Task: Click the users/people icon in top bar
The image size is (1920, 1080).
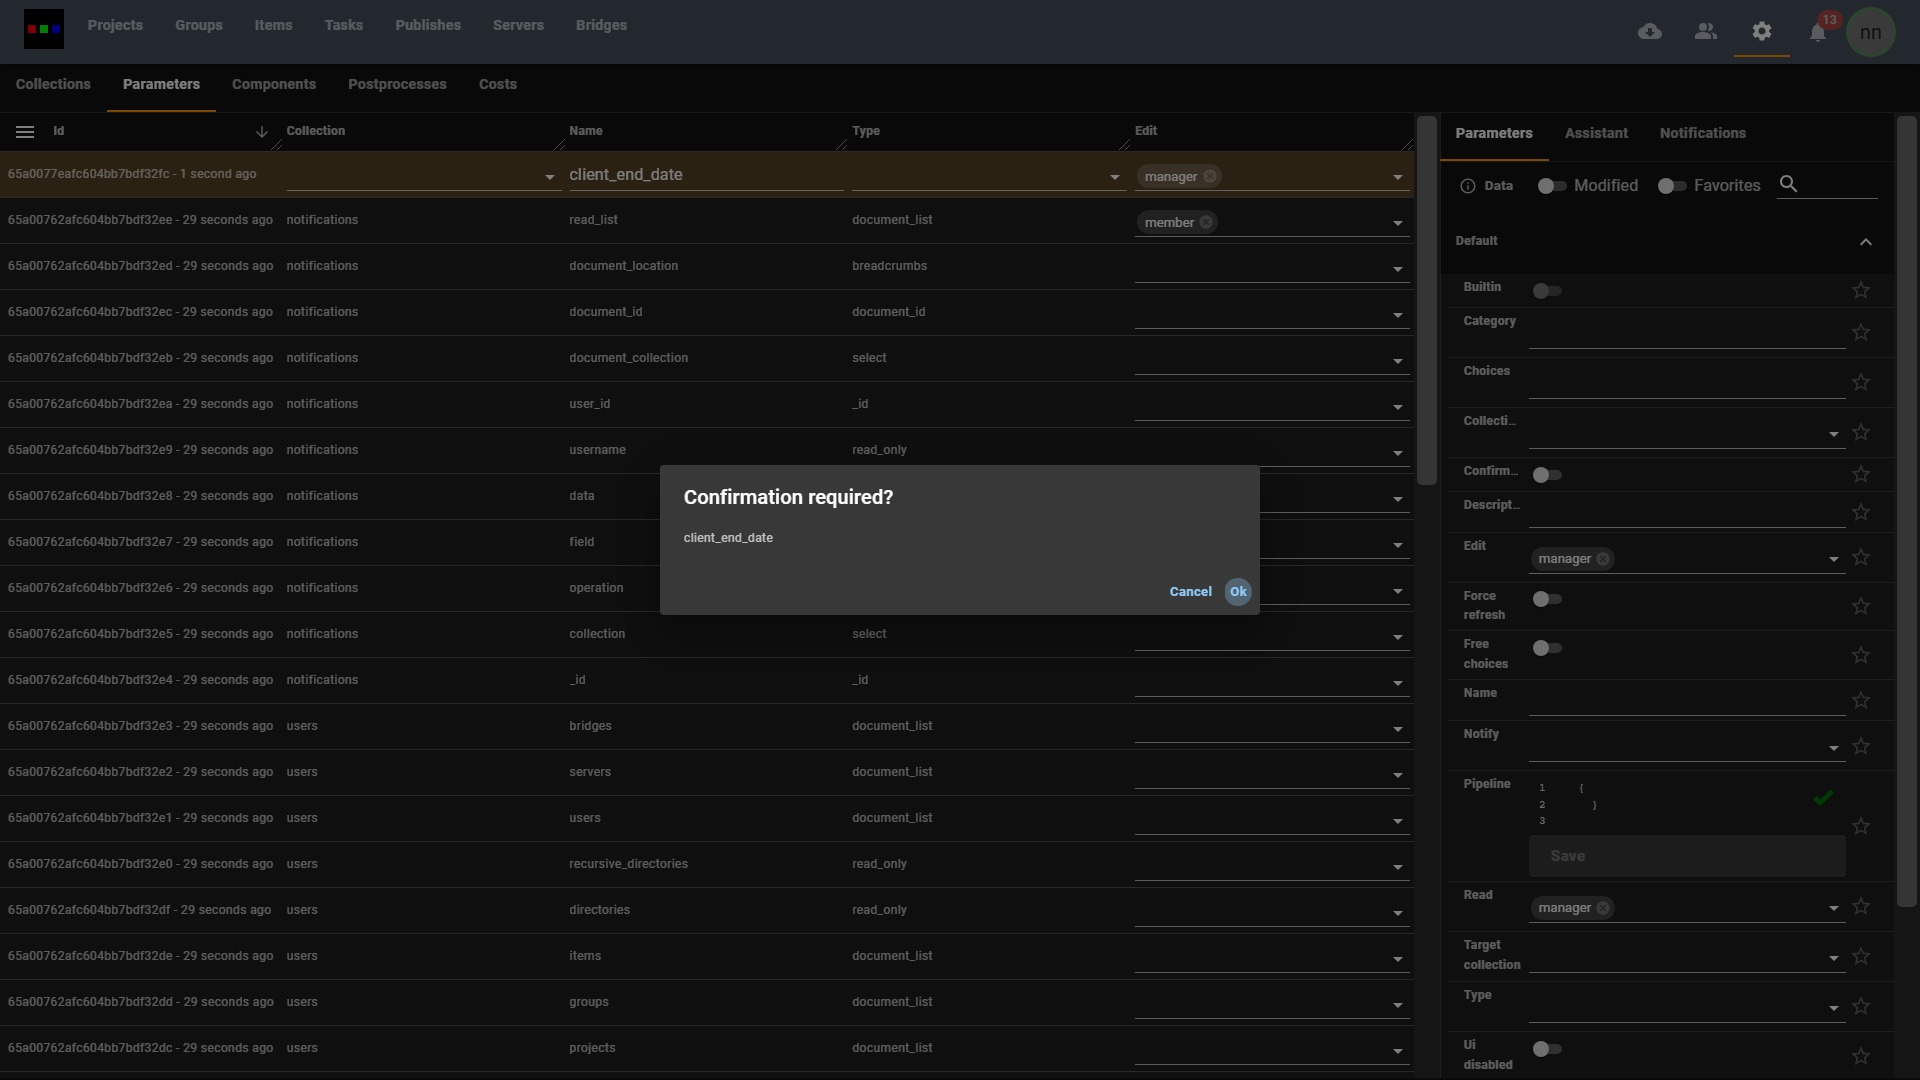Action: click(x=1706, y=31)
